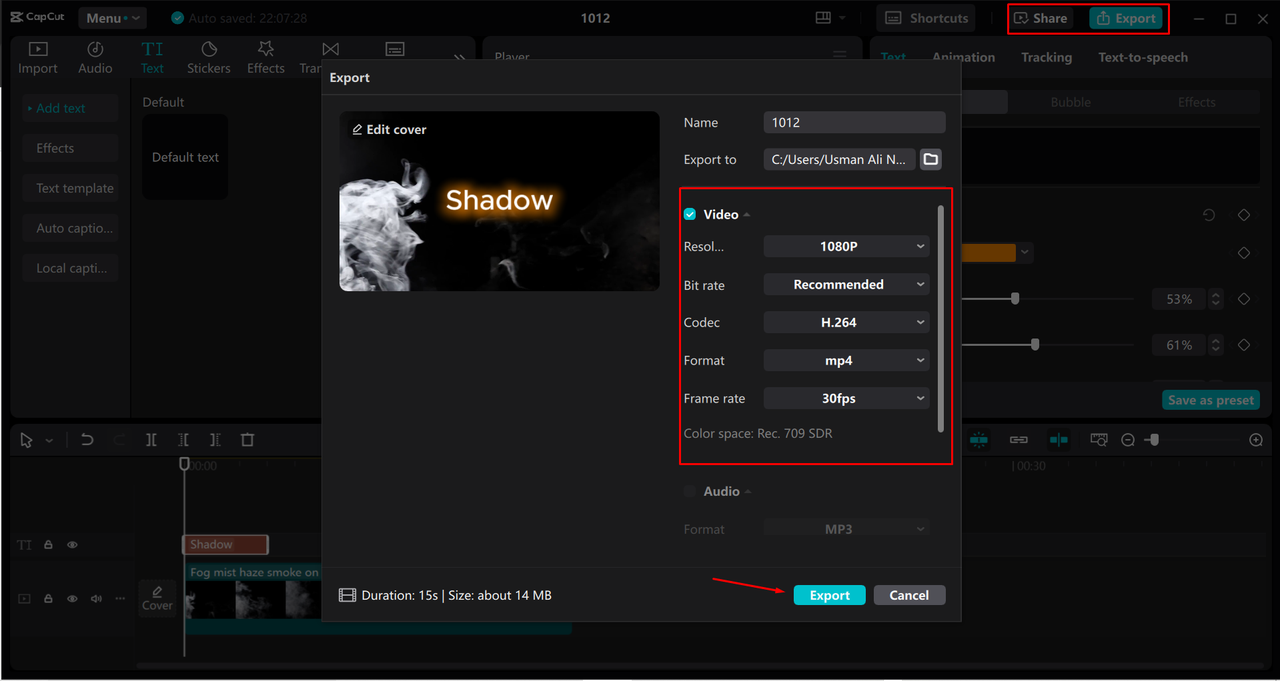This screenshot has height=681, width=1280.
Task: Click the Name input field containing 1012
Action: click(854, 122)
